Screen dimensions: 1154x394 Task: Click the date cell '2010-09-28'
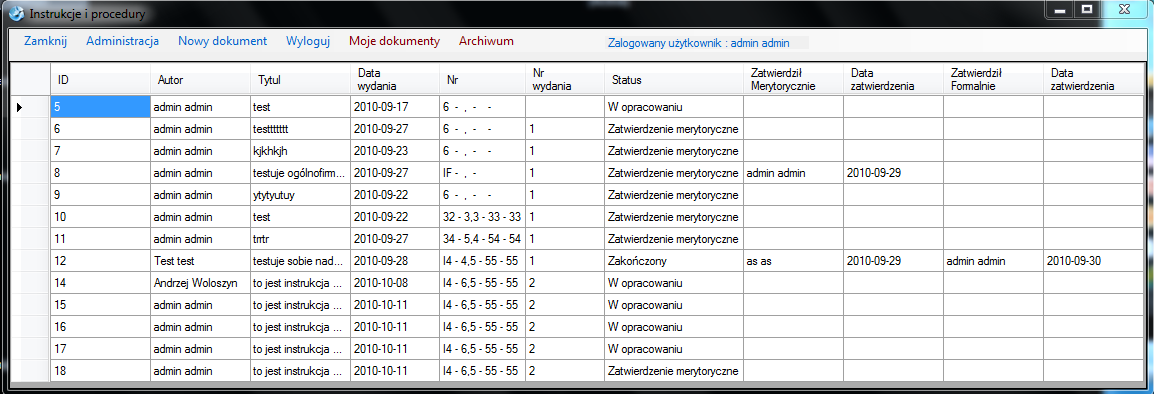point(394,260)
